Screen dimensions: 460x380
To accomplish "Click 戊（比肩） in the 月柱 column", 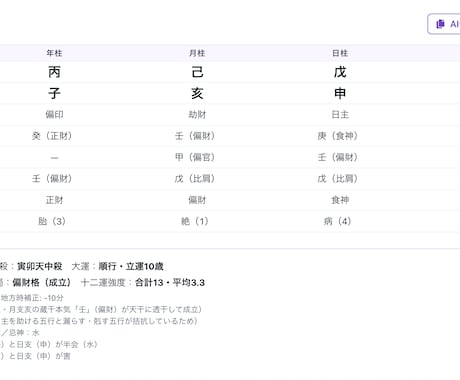I will click(x=195, y=179).
